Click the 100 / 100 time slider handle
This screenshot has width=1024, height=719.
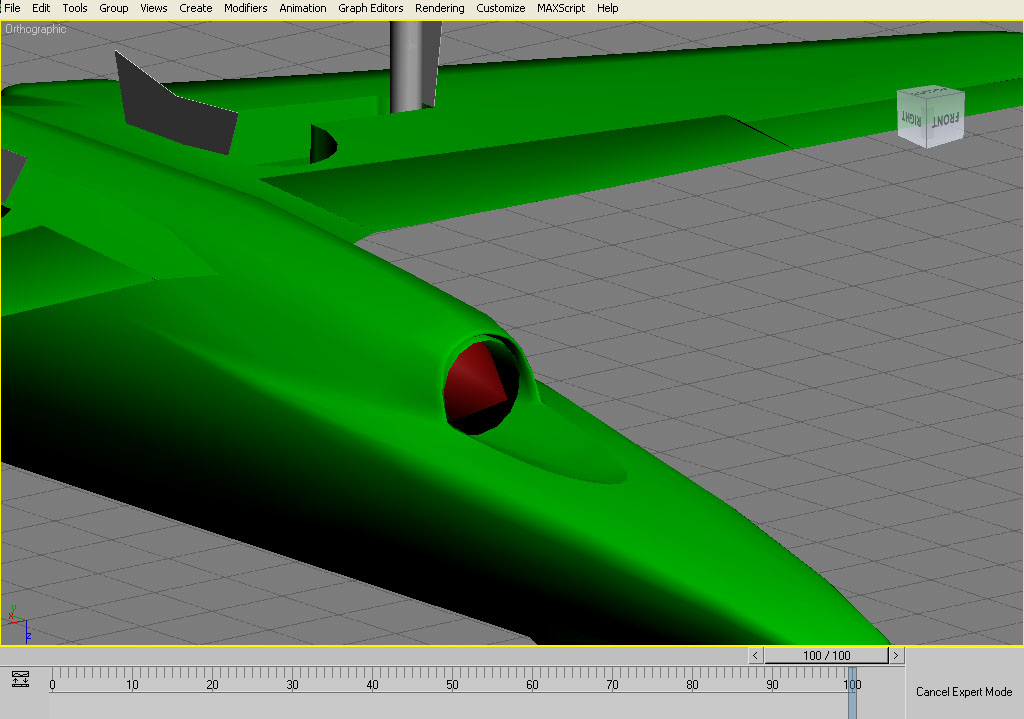[x=826, y=655]
